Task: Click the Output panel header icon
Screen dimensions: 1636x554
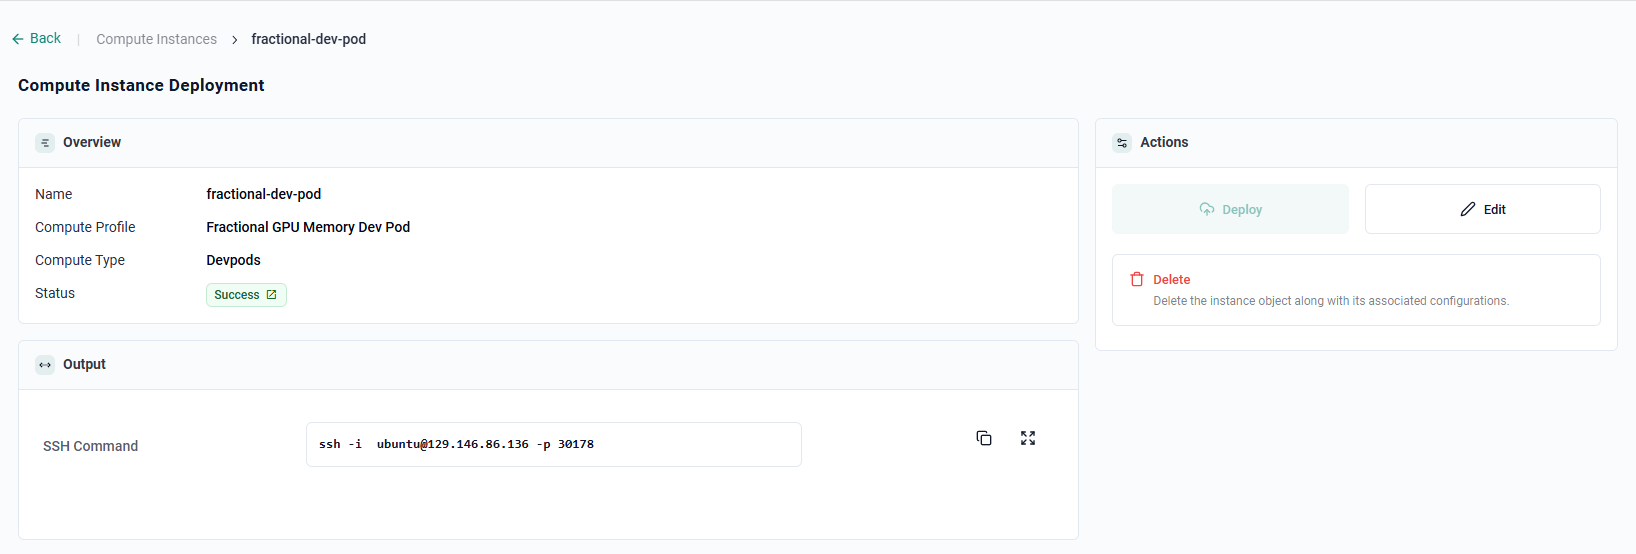Action: point(45,365)
